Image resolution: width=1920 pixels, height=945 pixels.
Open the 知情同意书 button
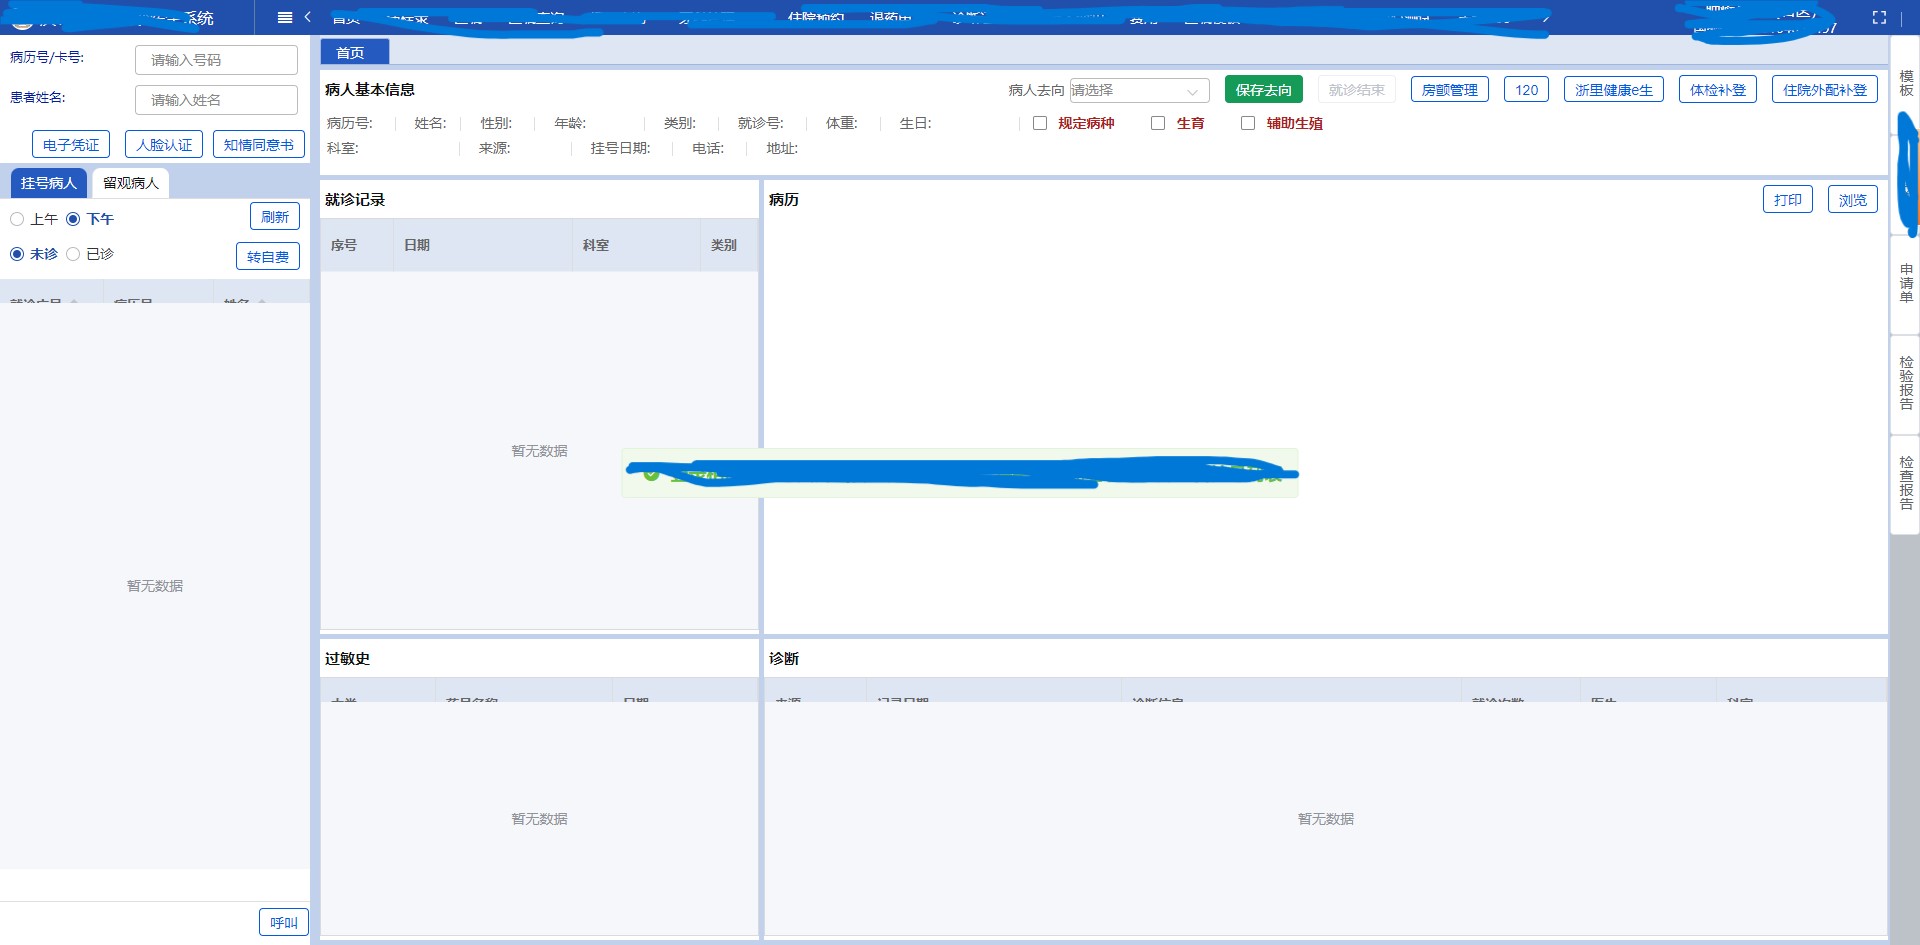[x=259, y=145]
